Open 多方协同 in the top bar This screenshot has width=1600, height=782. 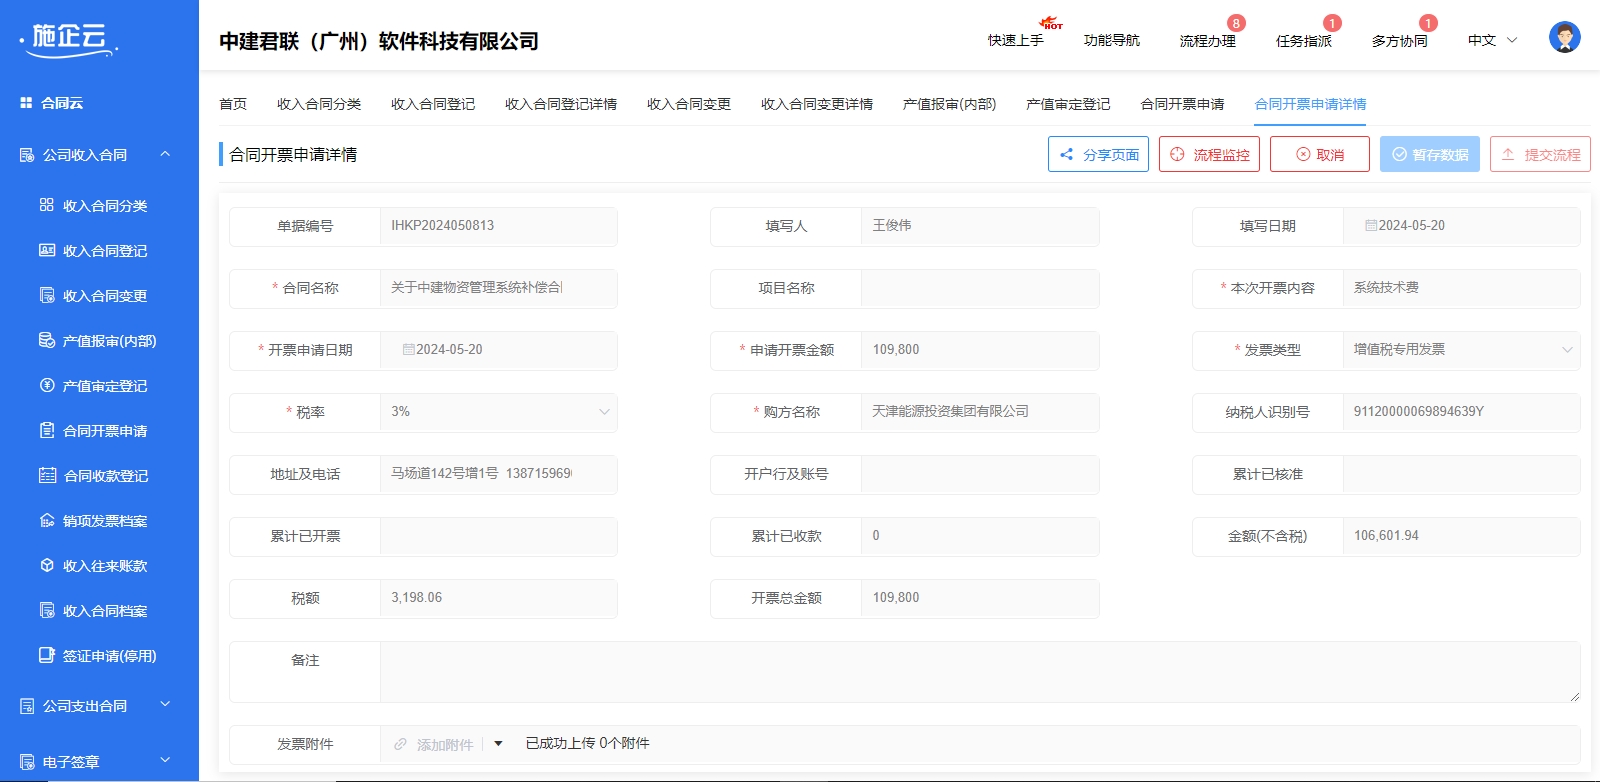pyautogui.click(x=1400, y=40)
